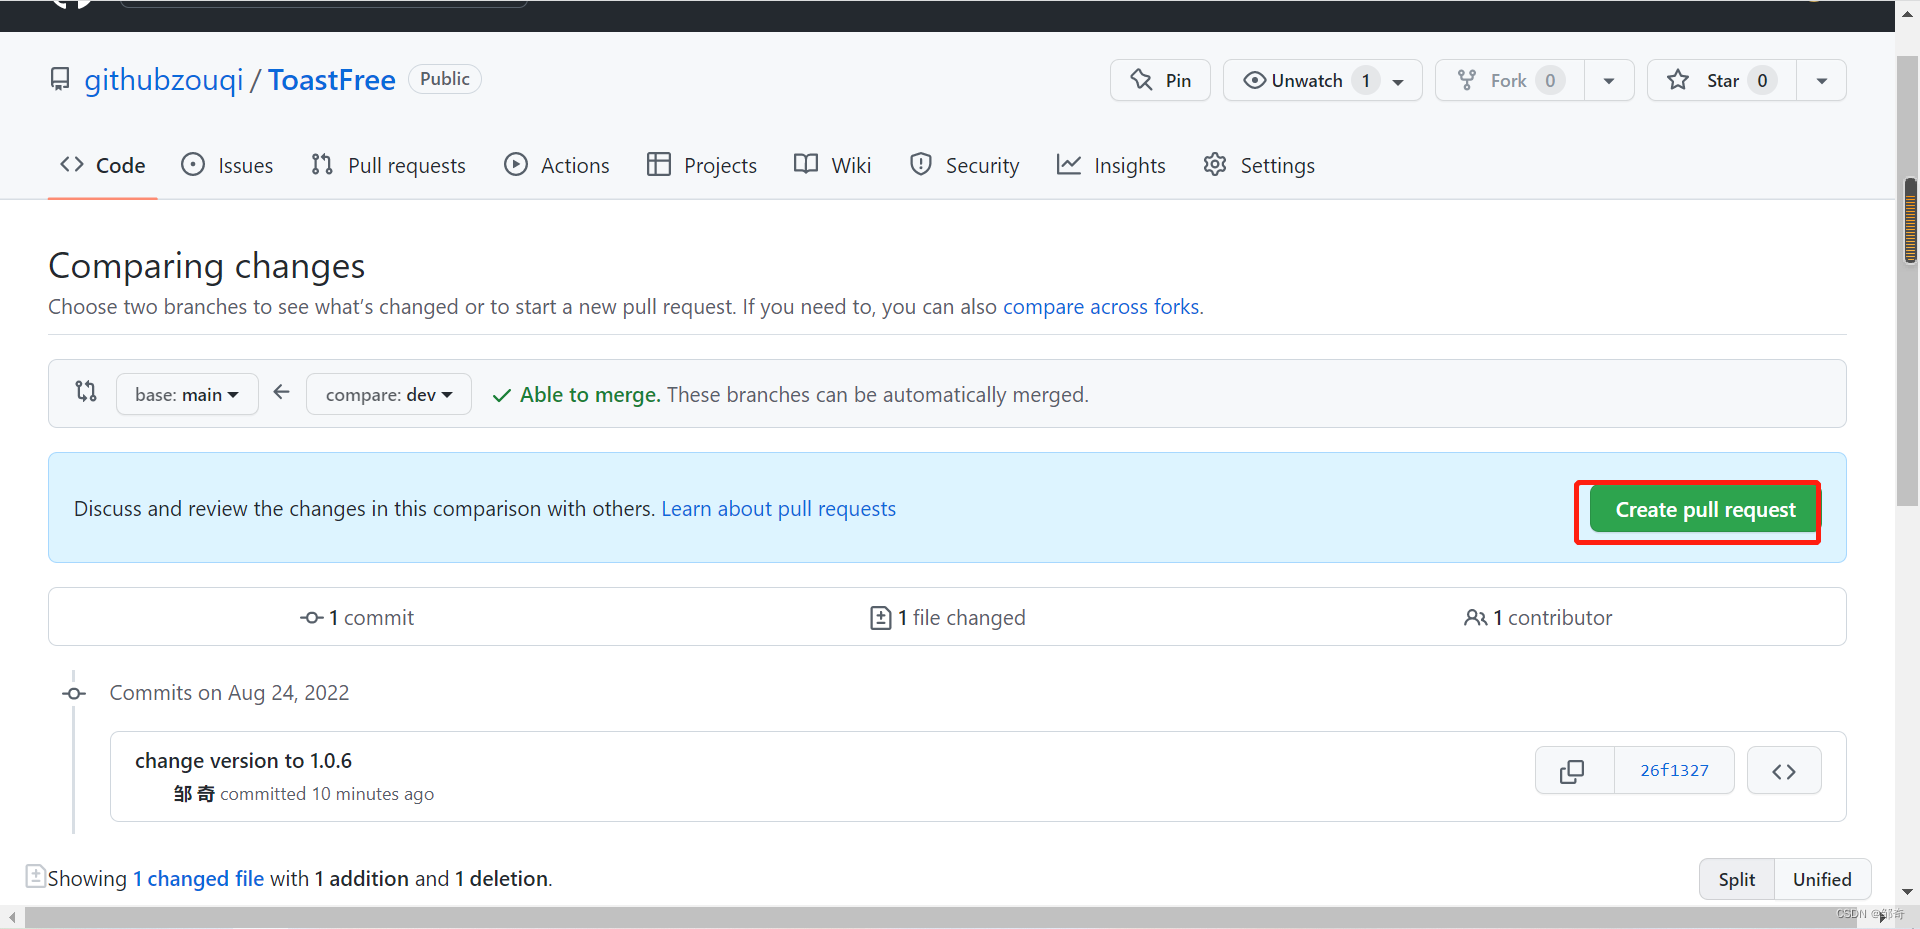This screenshot has height=929, width=1920.
Task: Click the Insights graph icon
Action: (x=1069, y=164)
